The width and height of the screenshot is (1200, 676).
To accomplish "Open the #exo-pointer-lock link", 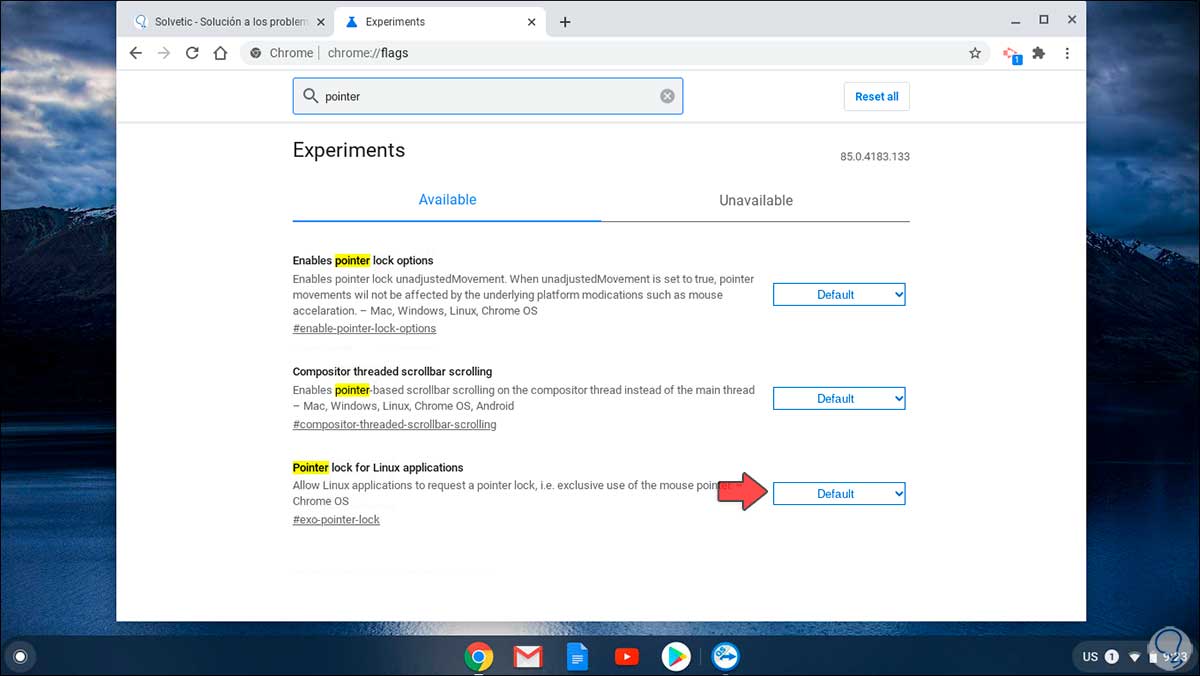I will coord(336,520).
